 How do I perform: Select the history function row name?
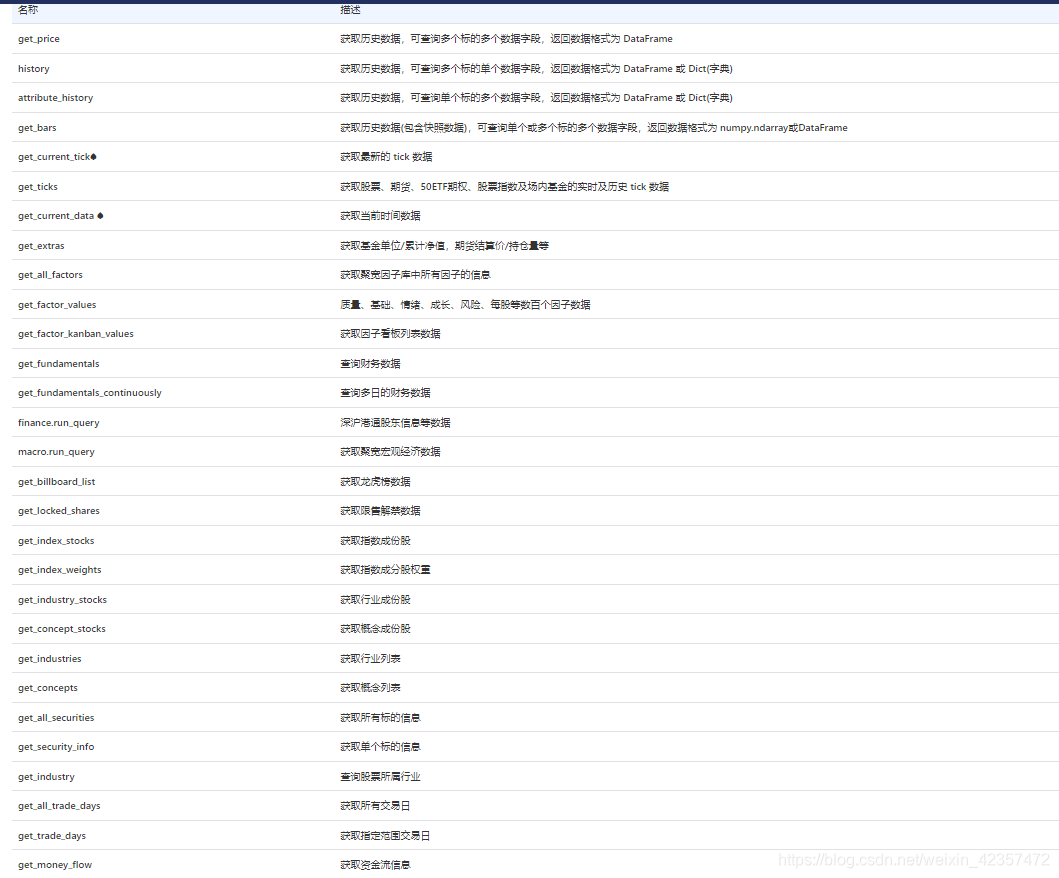(x=34, y=69)
